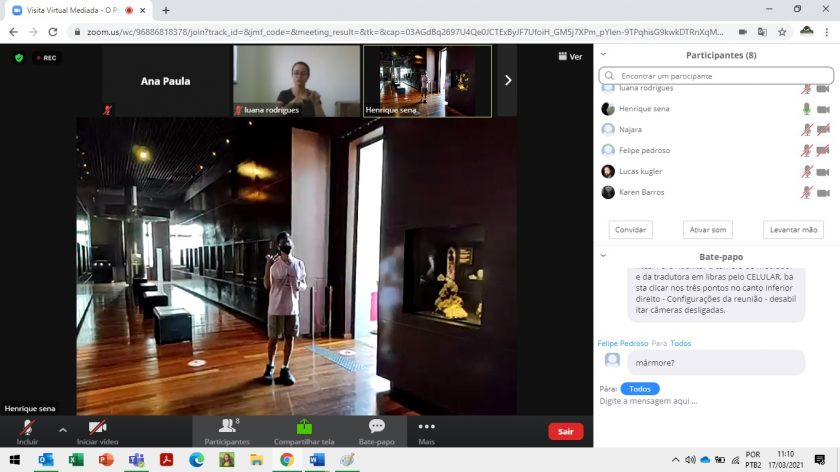Click camera permission icon in address bar
Image resolution: width=840 pixels, height=472 pixels.
tap(742, 32)
